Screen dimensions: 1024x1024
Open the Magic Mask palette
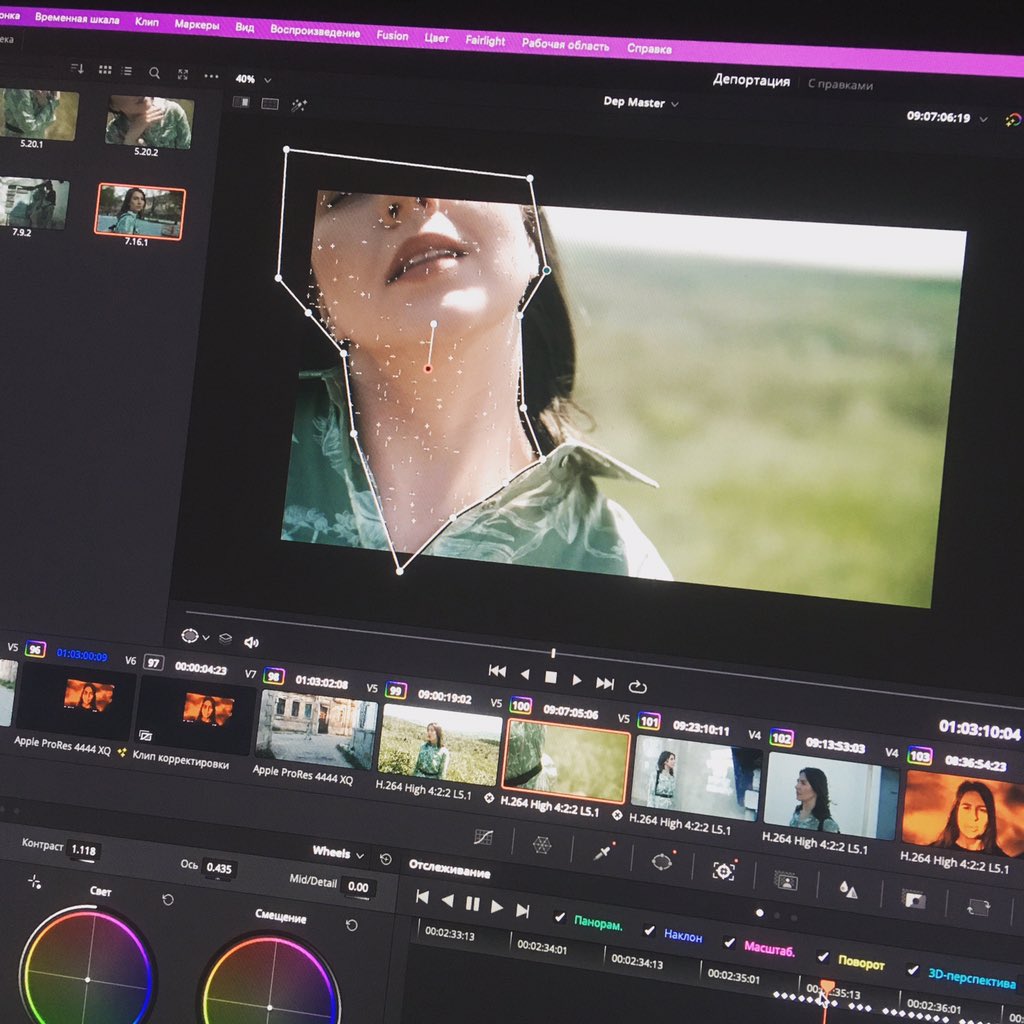click(786, 880)
